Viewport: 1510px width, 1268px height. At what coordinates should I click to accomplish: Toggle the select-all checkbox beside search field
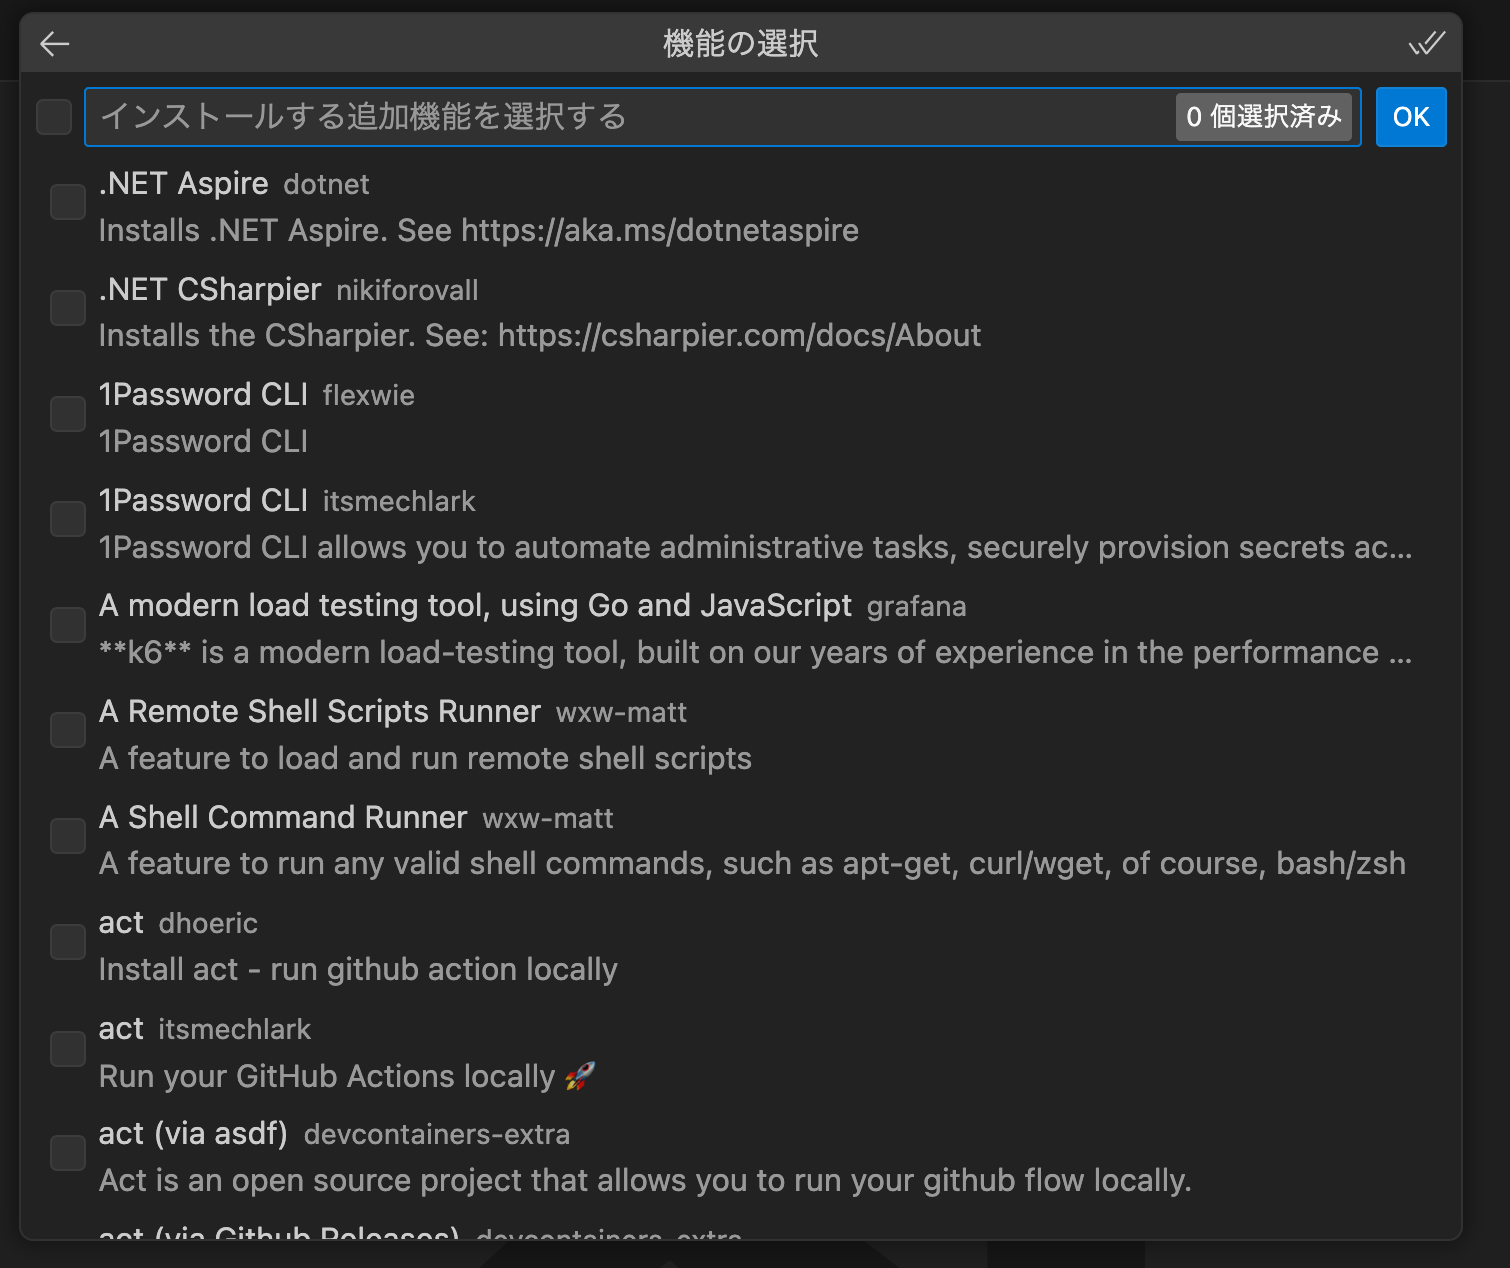pos(54,117)
